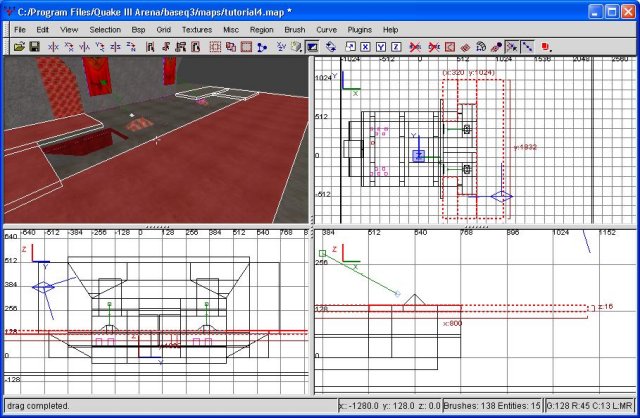This screenshot has width=640, height=418.
Task: Click the Texture view mode icon
Action: click(296, 47)
